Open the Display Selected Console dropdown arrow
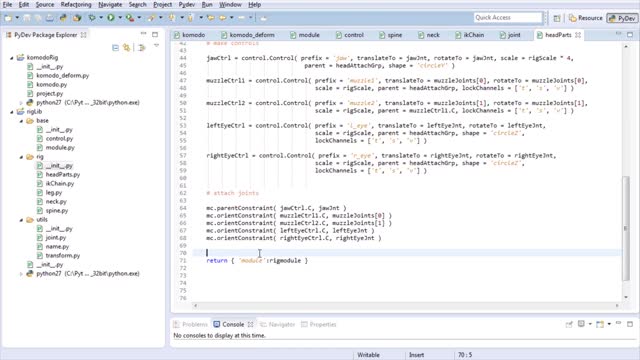 [x=590, y=324]
